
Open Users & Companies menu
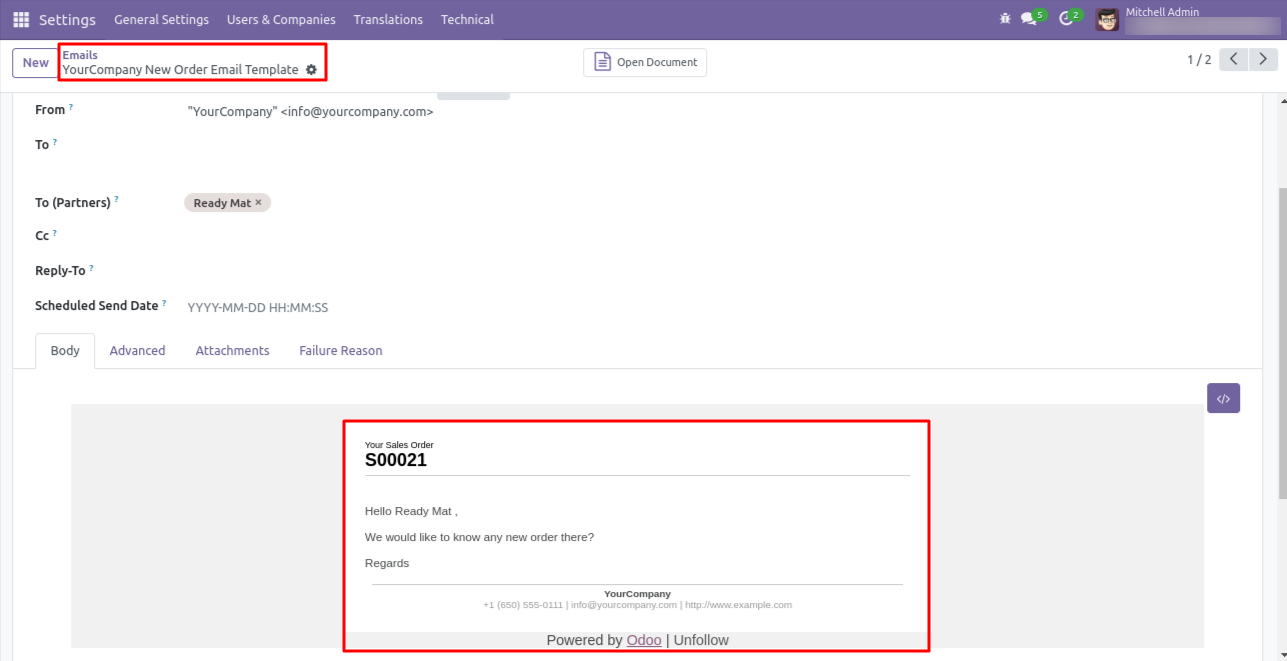281,20
